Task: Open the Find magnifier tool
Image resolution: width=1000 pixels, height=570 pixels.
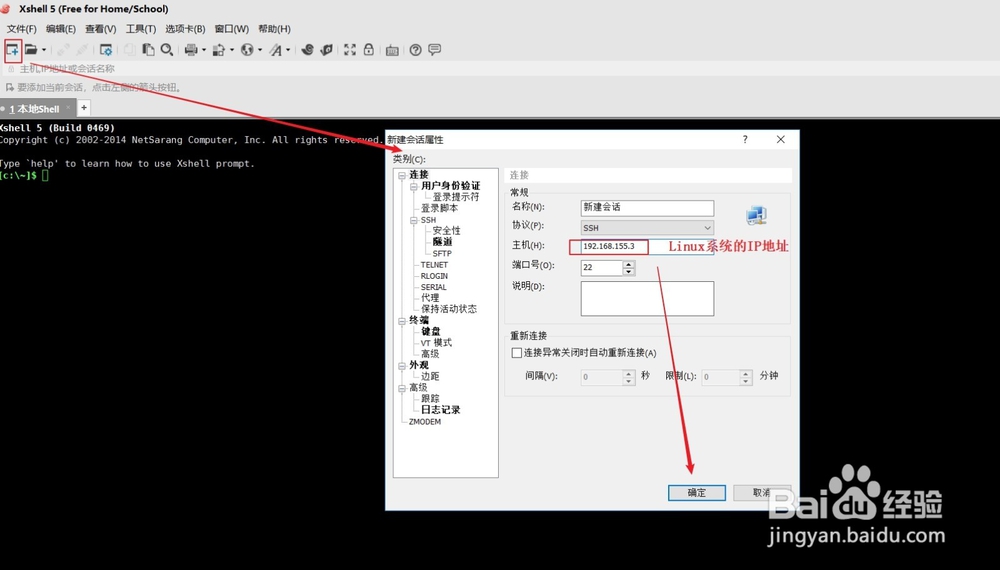Action: (167, 50)
